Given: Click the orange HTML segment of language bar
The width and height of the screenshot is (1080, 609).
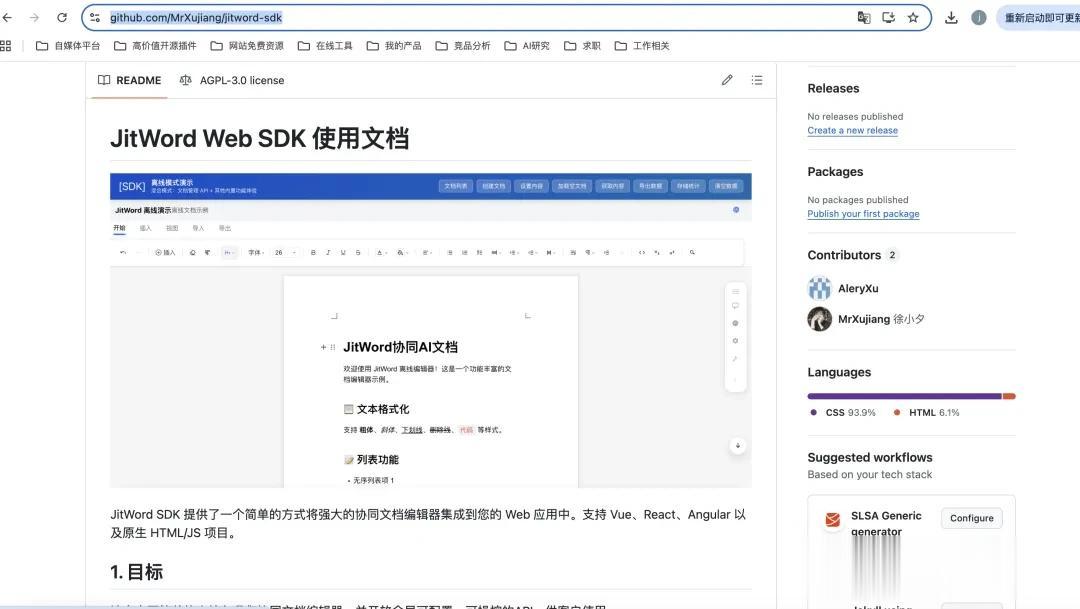Looking at the screenshot, I should (x=1009, y=396).
